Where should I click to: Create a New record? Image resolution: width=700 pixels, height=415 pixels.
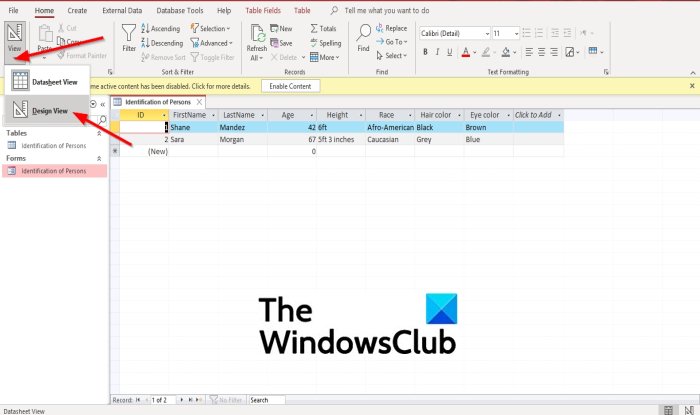(281, 29)
